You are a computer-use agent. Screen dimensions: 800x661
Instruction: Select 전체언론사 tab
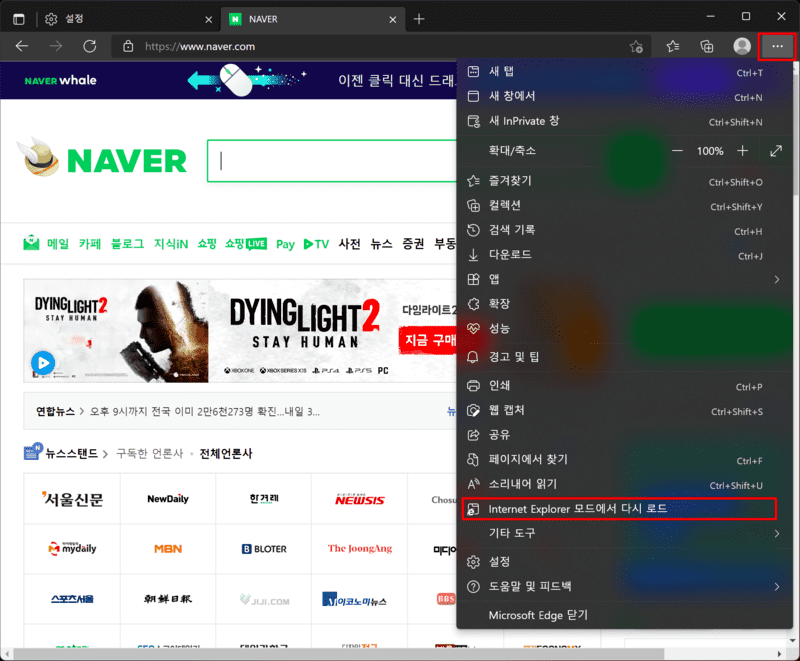226,453
